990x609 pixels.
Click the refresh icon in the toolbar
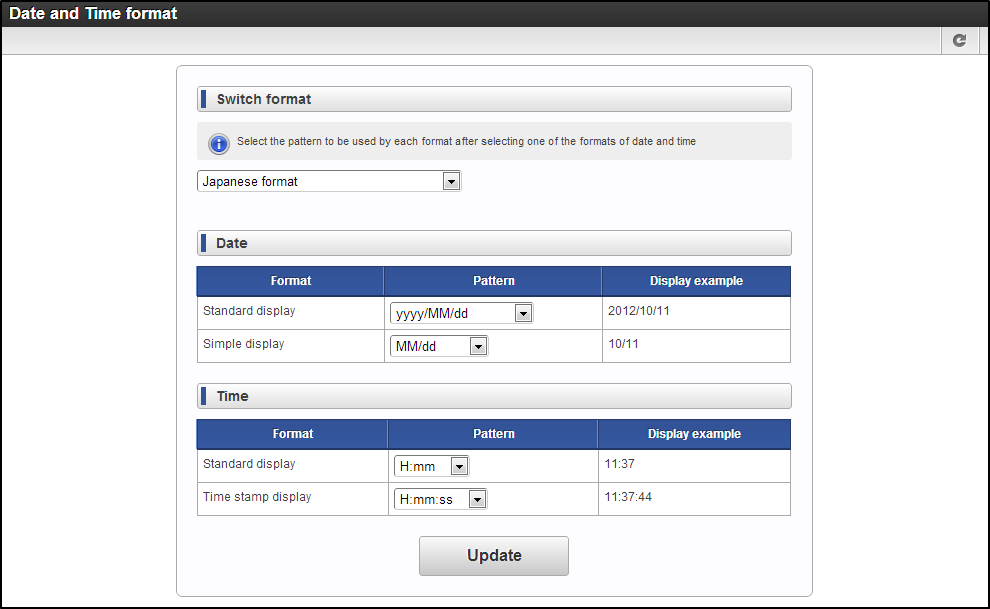959,40
